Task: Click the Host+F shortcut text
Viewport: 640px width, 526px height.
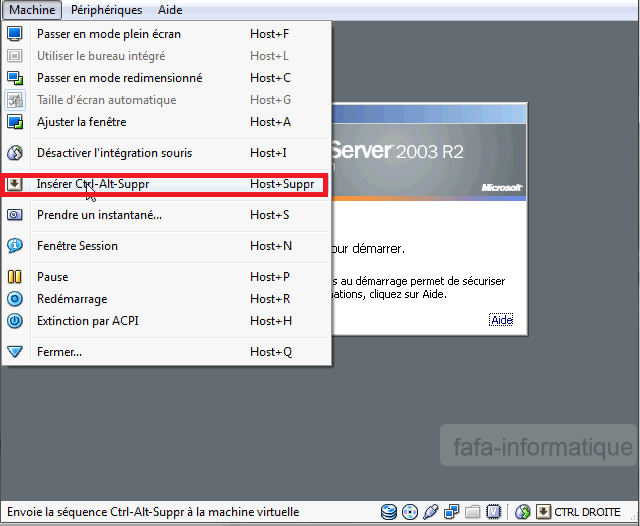Action: click(270, 34)
